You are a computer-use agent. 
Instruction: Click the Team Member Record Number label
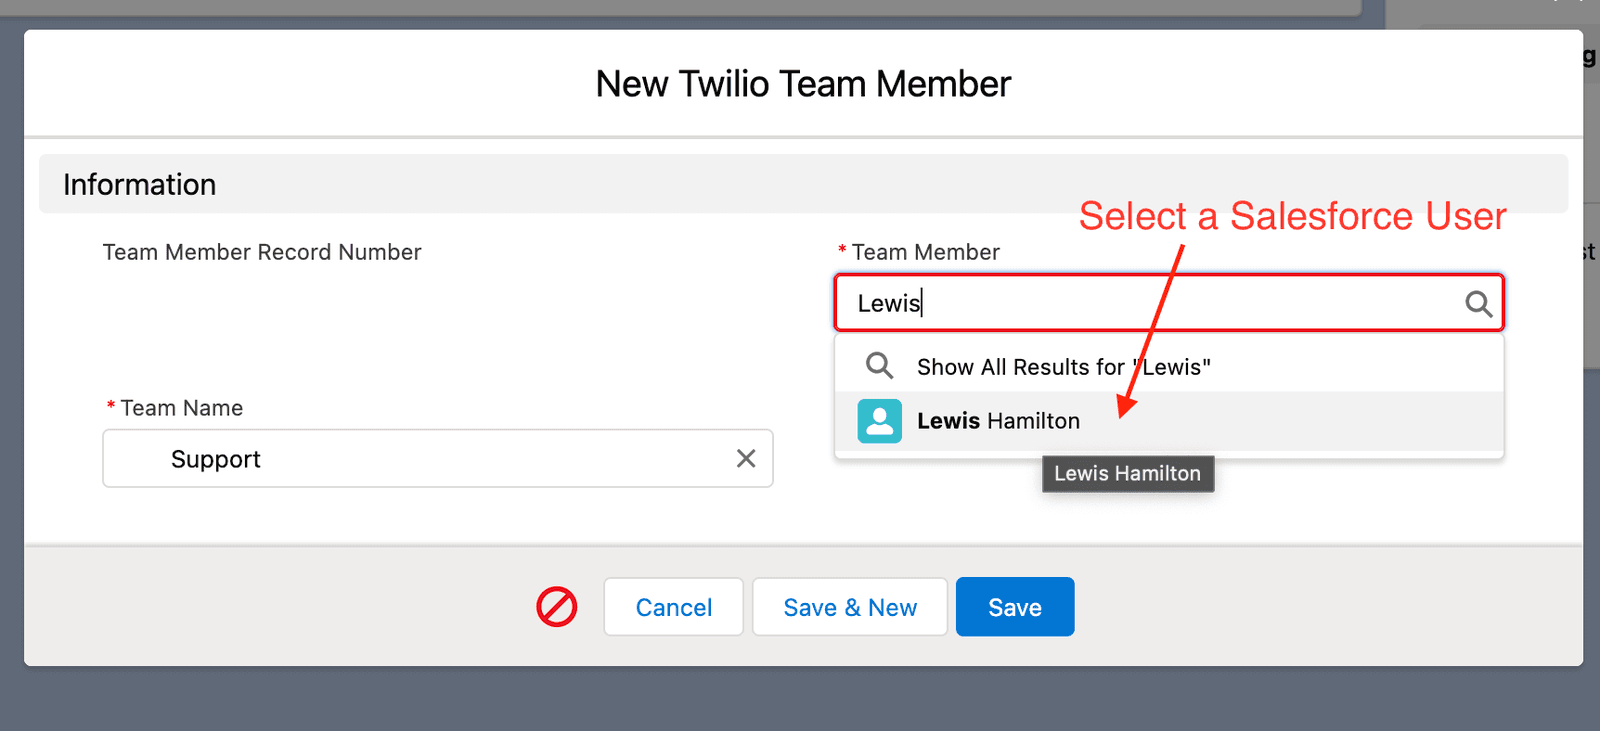[262, 252]
